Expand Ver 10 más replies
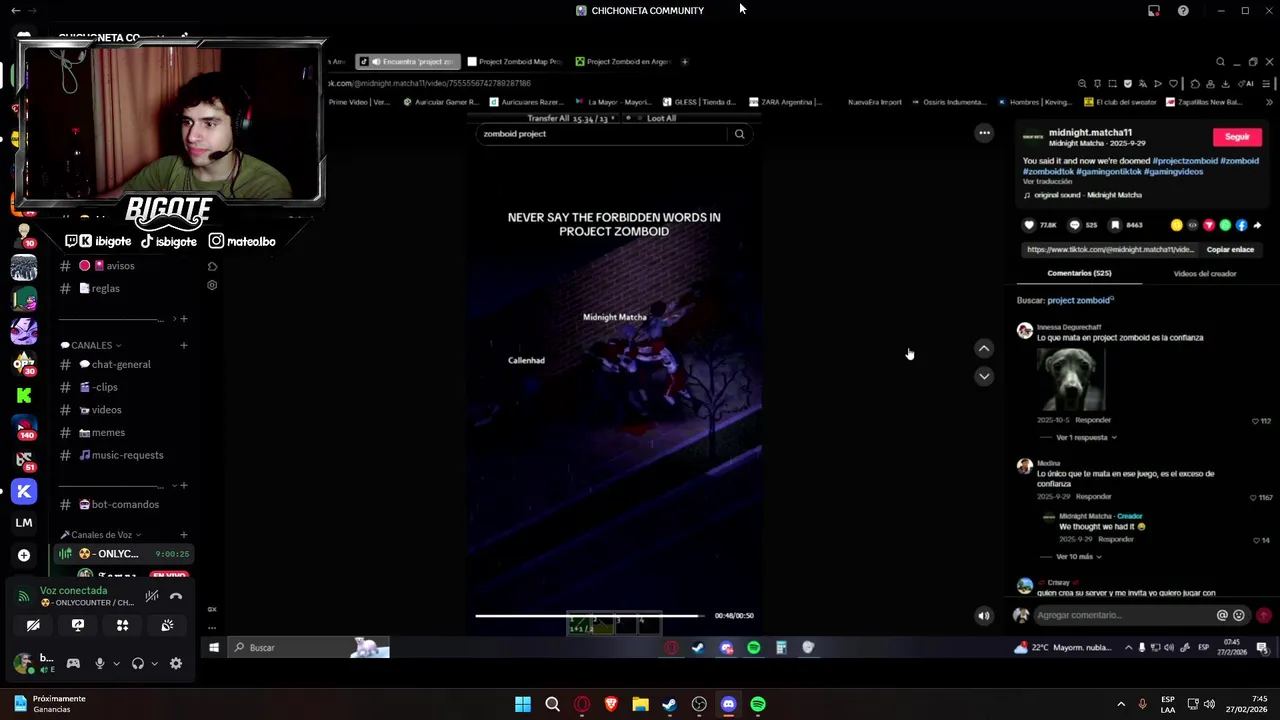 (1079, 556)
